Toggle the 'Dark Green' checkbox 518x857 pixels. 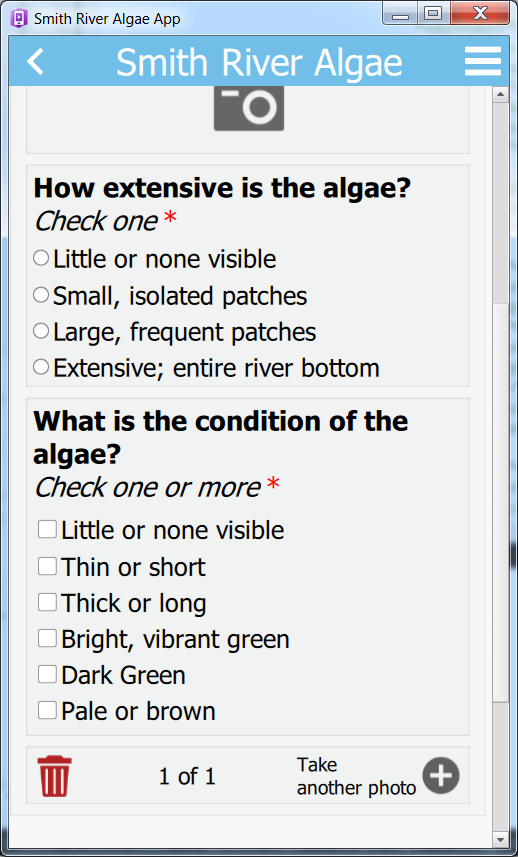(x=48, y=674)
